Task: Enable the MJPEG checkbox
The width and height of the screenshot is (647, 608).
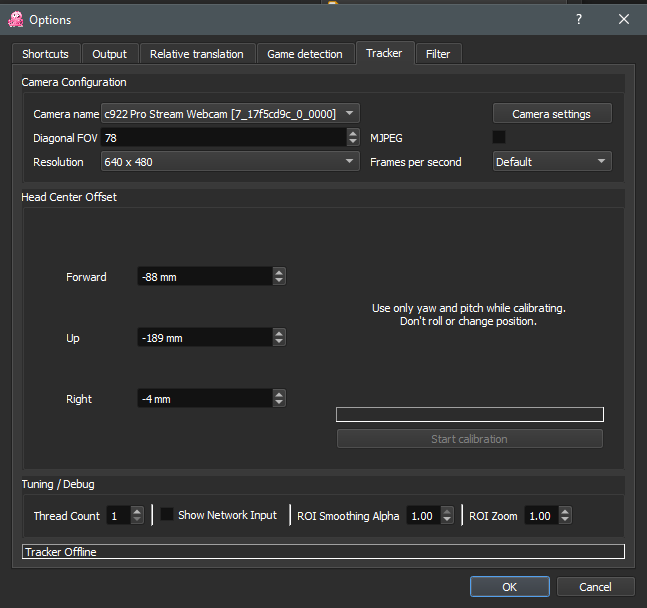Action: pyautogui.click(x=499, y=137)
